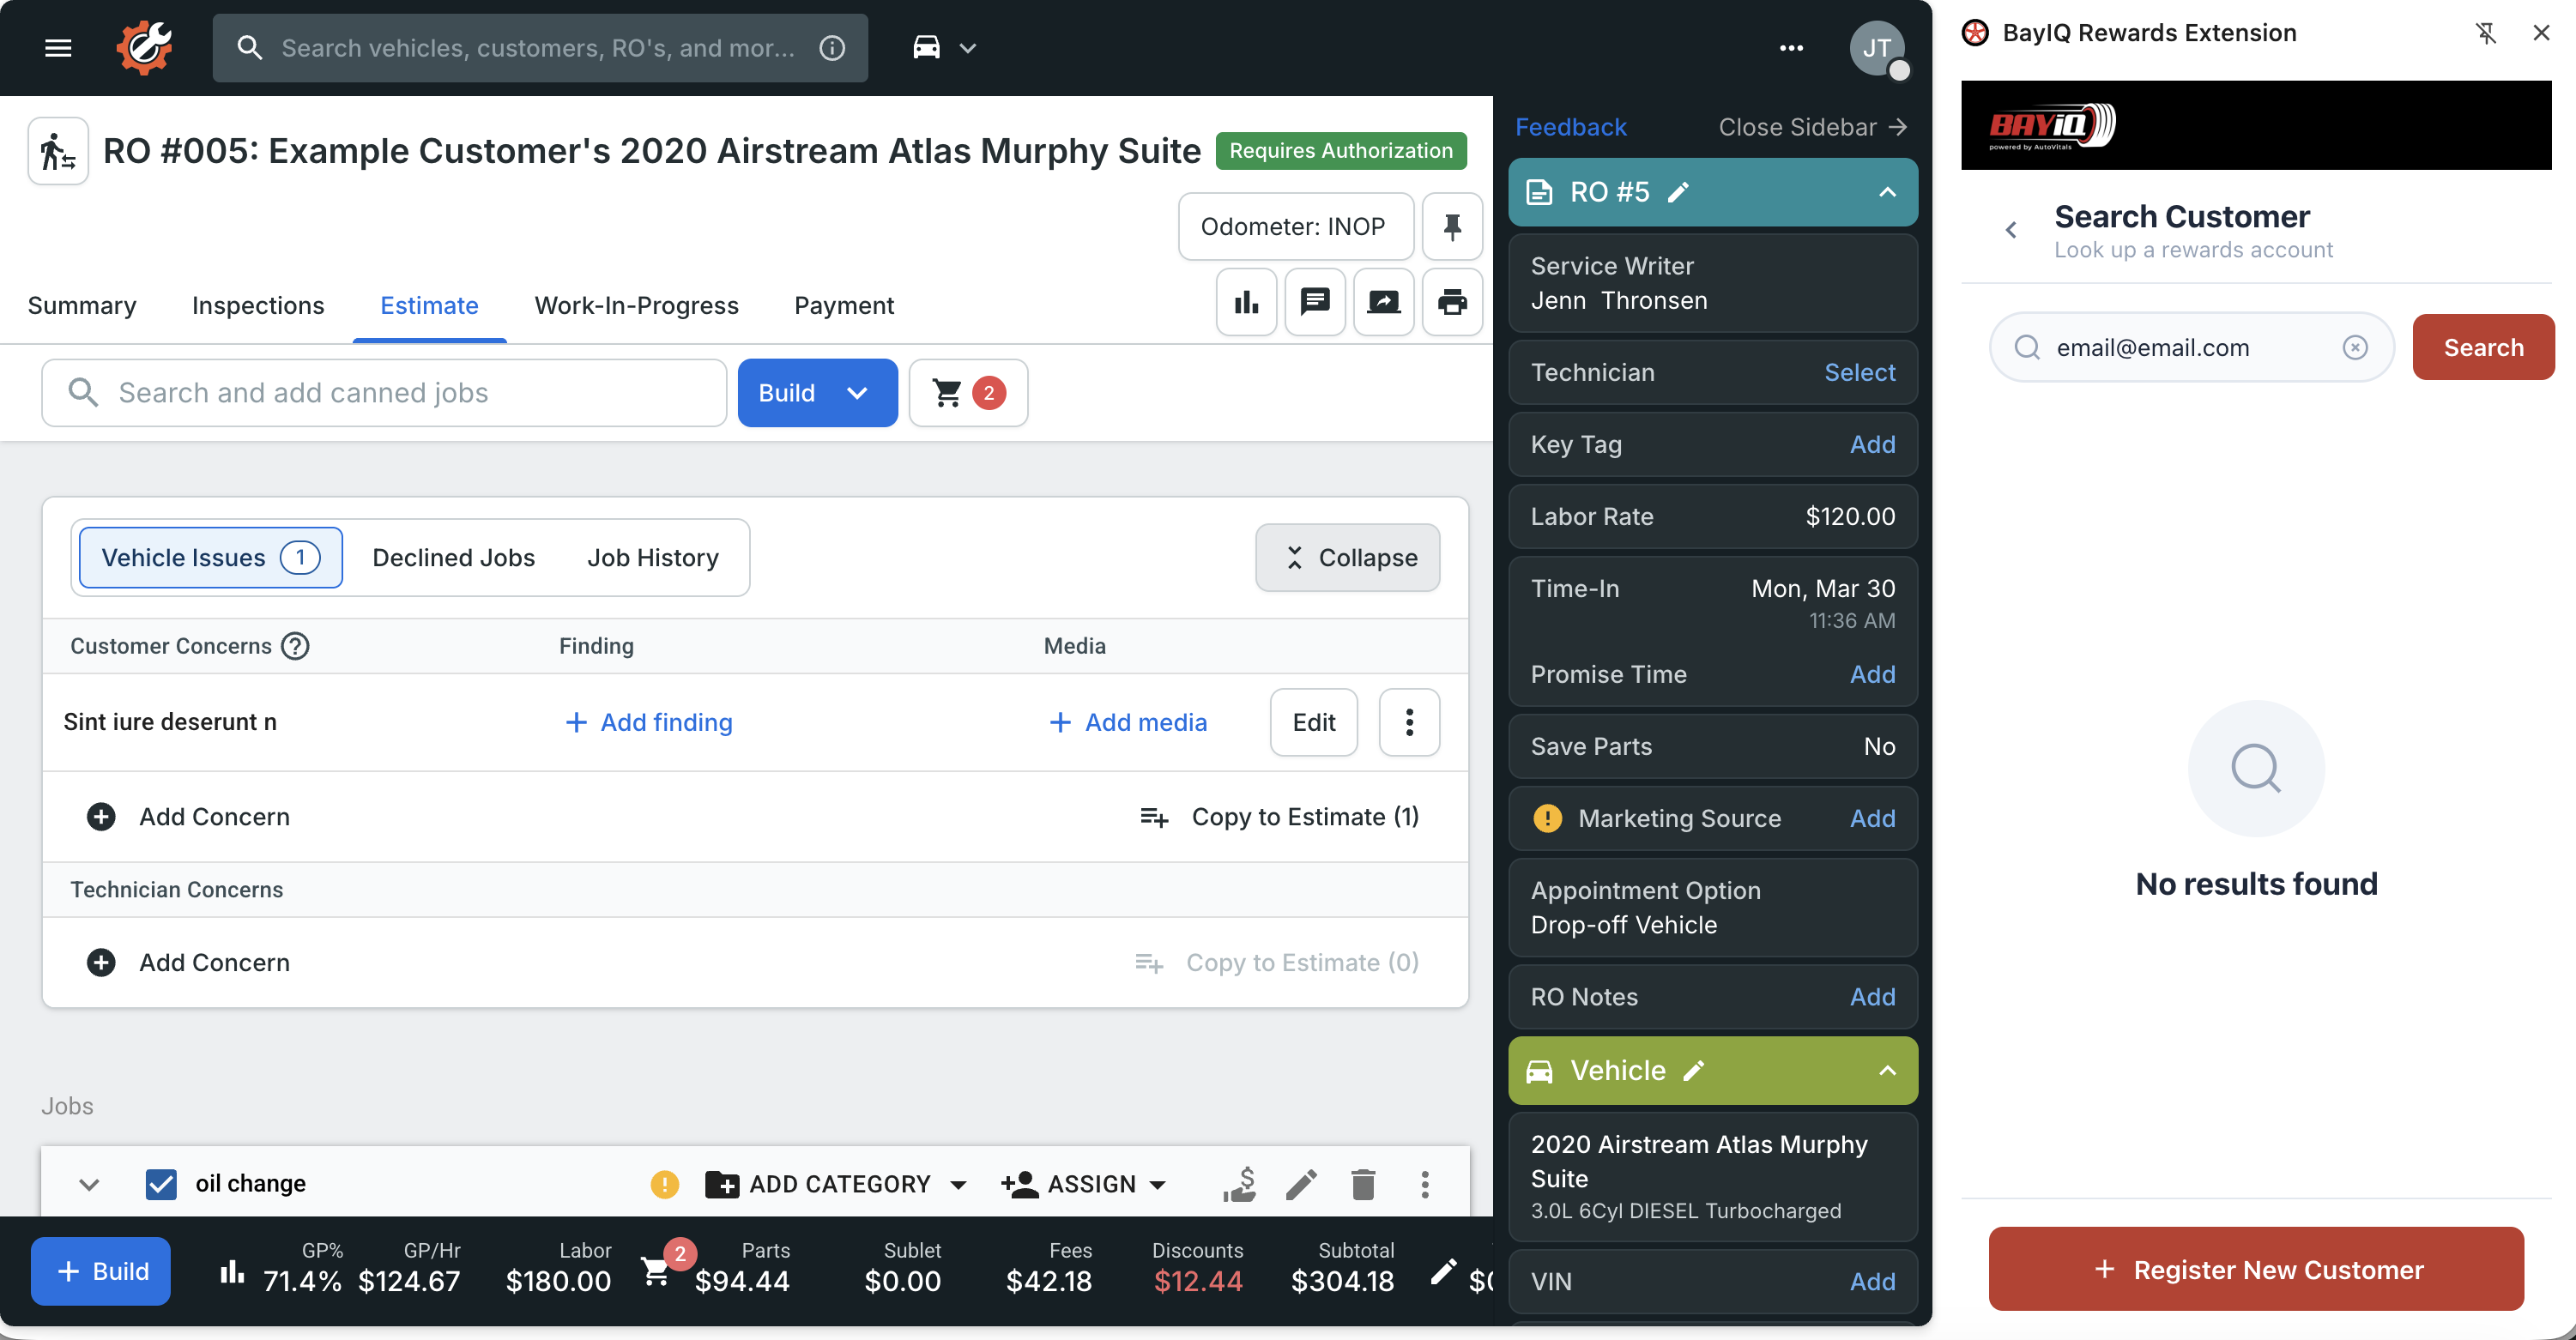Pin the odometer with the pushpin icon
2576x1340 pixels.
(x=1452, y=227)
